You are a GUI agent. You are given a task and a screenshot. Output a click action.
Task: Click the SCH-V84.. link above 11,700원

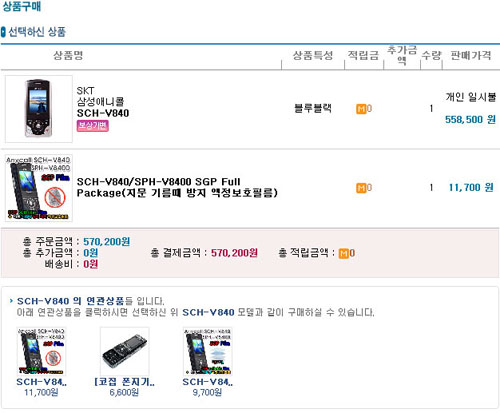pyautogui.click(x=41, y=382)
